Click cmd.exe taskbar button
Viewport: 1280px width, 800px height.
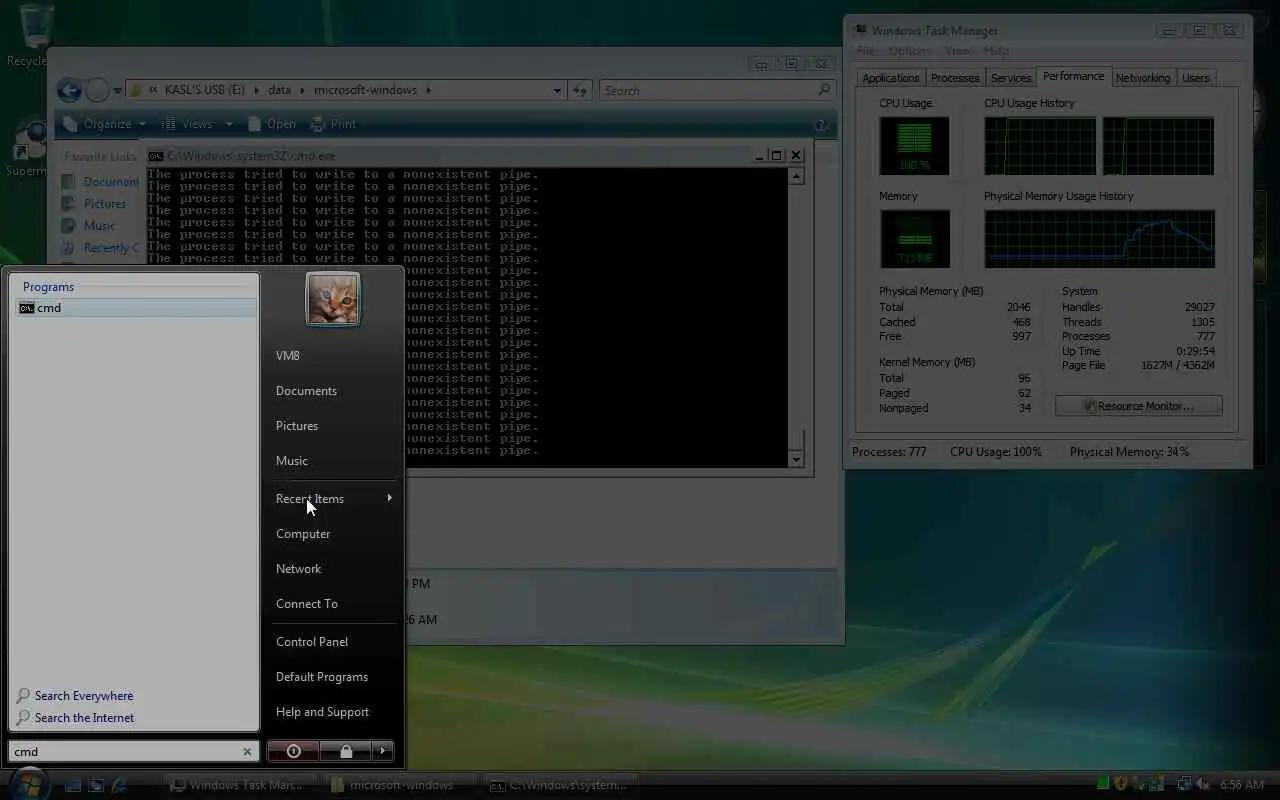point(560,785)
